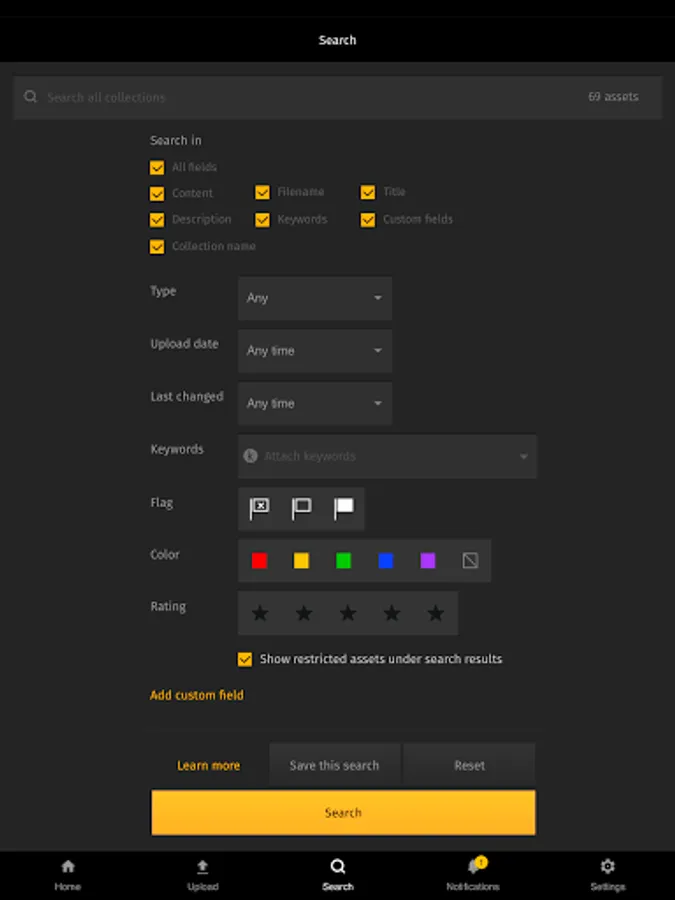Set rating to one star
The height and width of the screenshot is (900, 675).
point(260,613)
